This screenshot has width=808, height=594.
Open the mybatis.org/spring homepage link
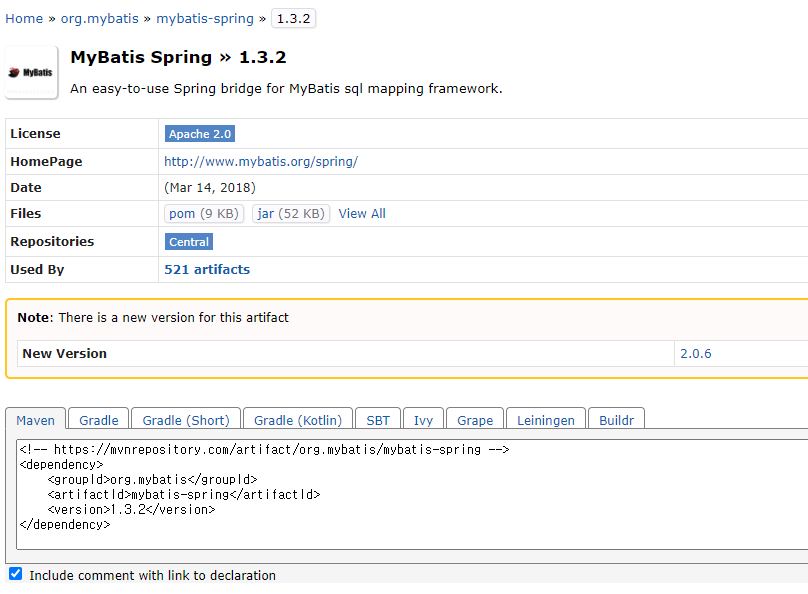coord(261,161)
